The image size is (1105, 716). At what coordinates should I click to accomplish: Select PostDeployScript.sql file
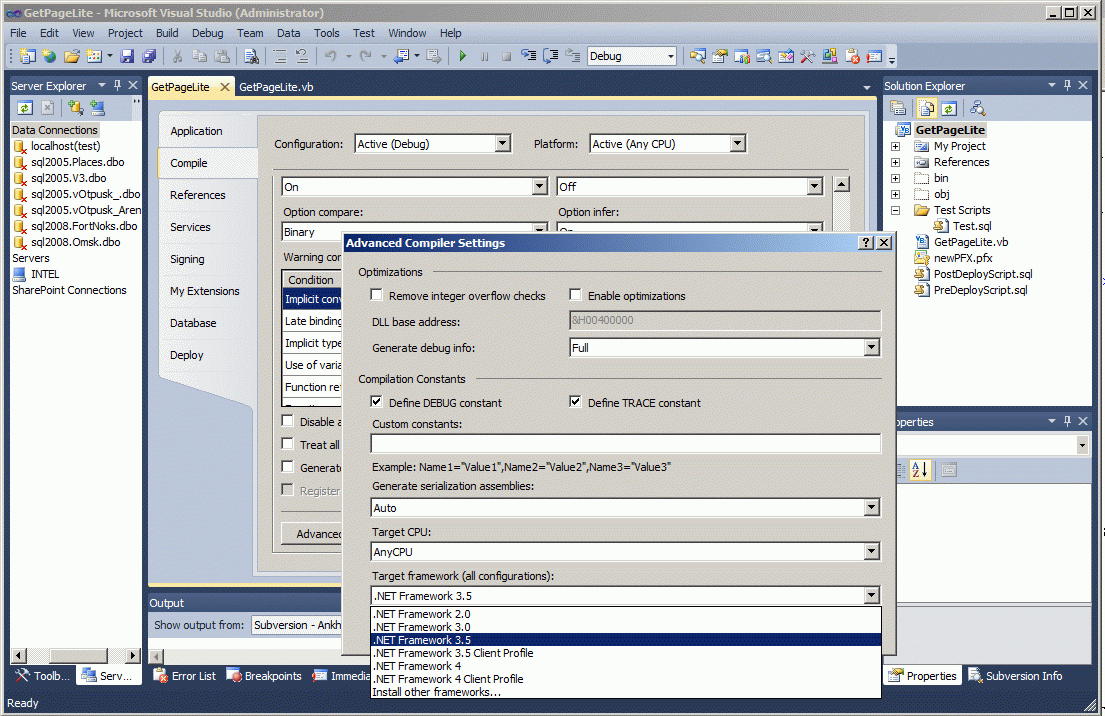point(982,274)
